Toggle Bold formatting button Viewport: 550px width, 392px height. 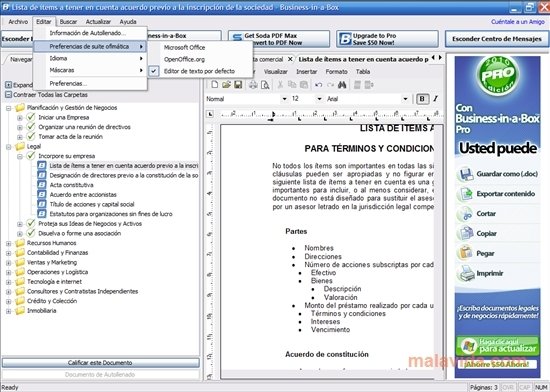pos(422,99)
